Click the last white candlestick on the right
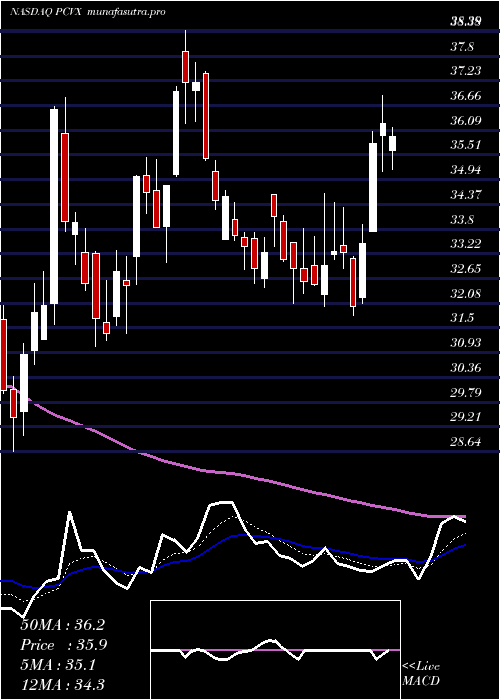The width and height of the screenshot is (500, 700). (393, 144)
